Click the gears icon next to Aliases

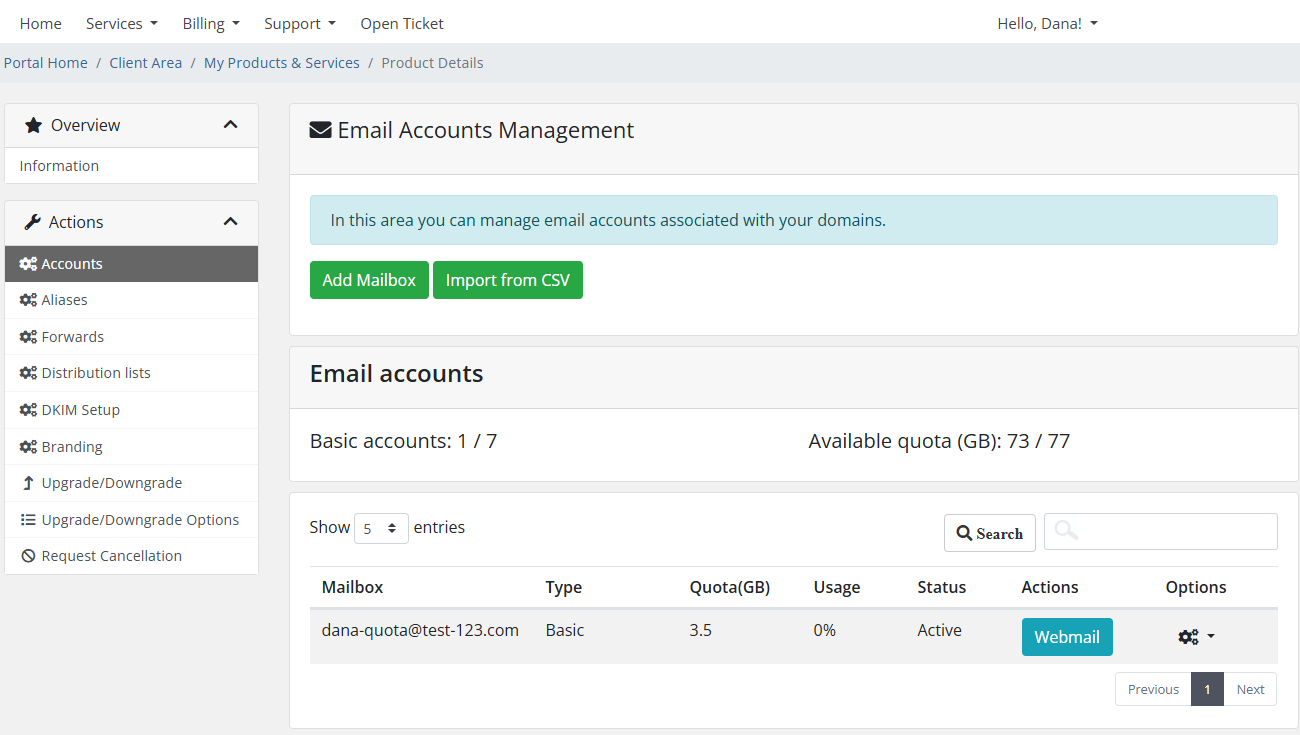pyautogui.click(x=28, y=300)
